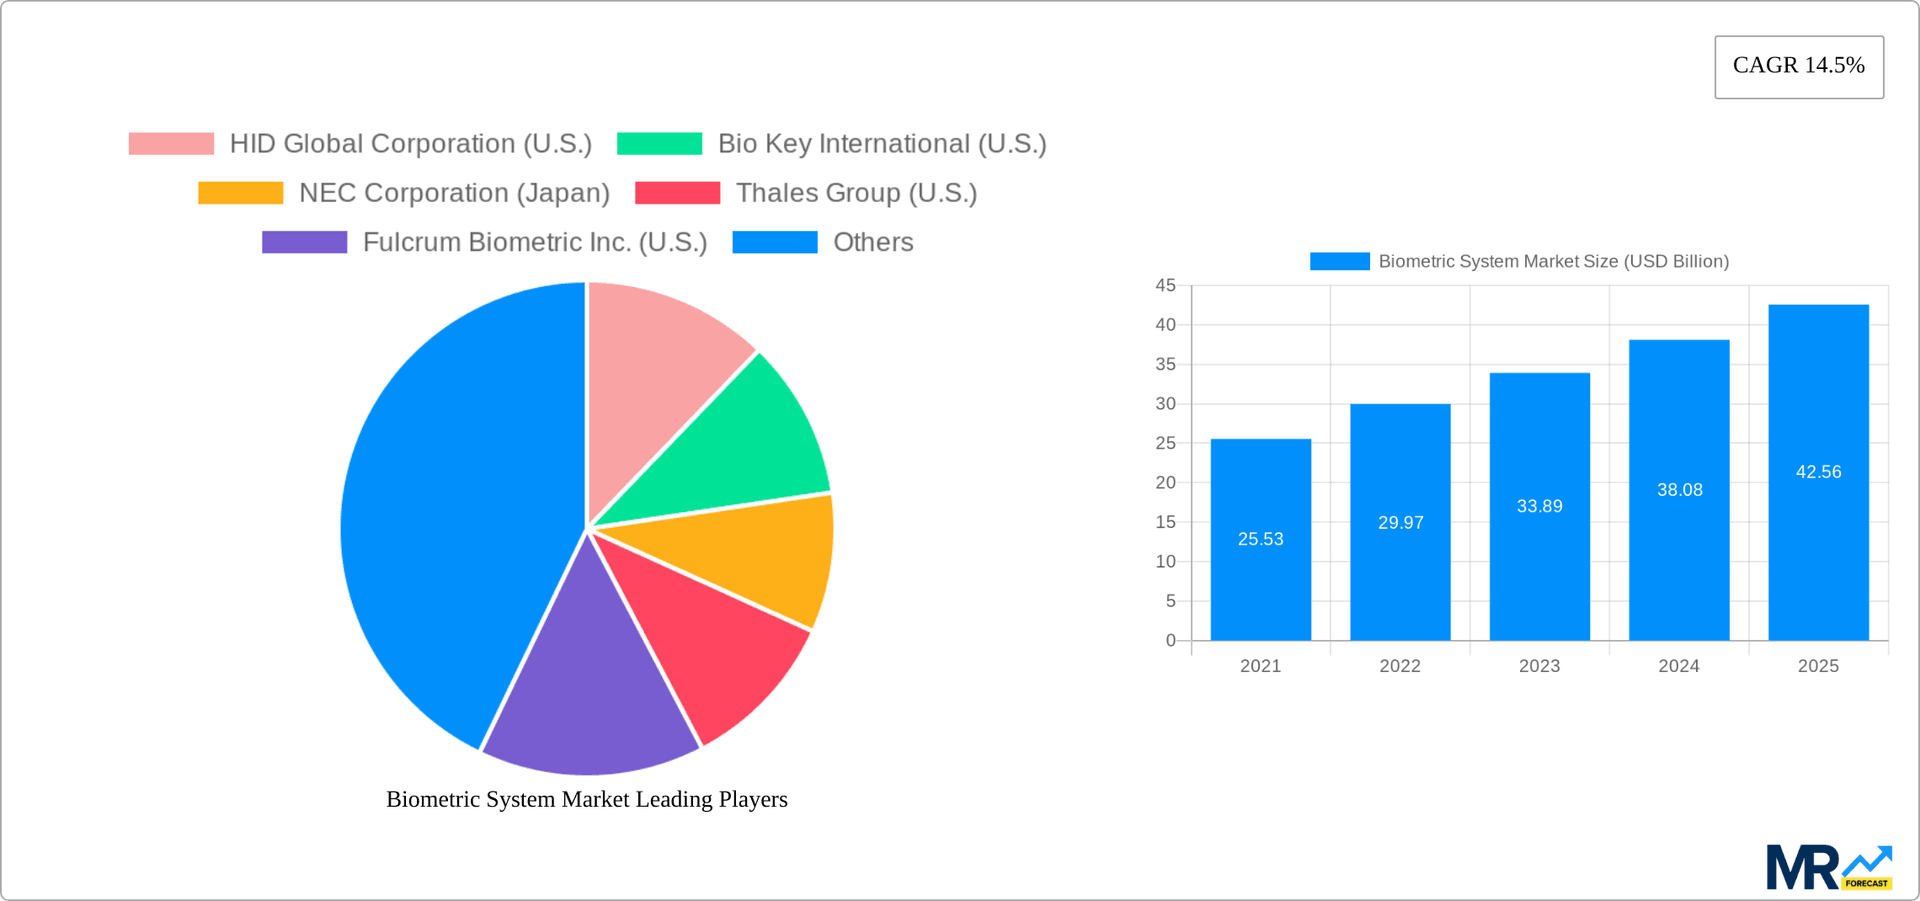Viewport: 1920px width, 901px height.
Task: Click NEC Corporation (Japan) legend text
Action: pyautogui.click(x=455, y=192)
